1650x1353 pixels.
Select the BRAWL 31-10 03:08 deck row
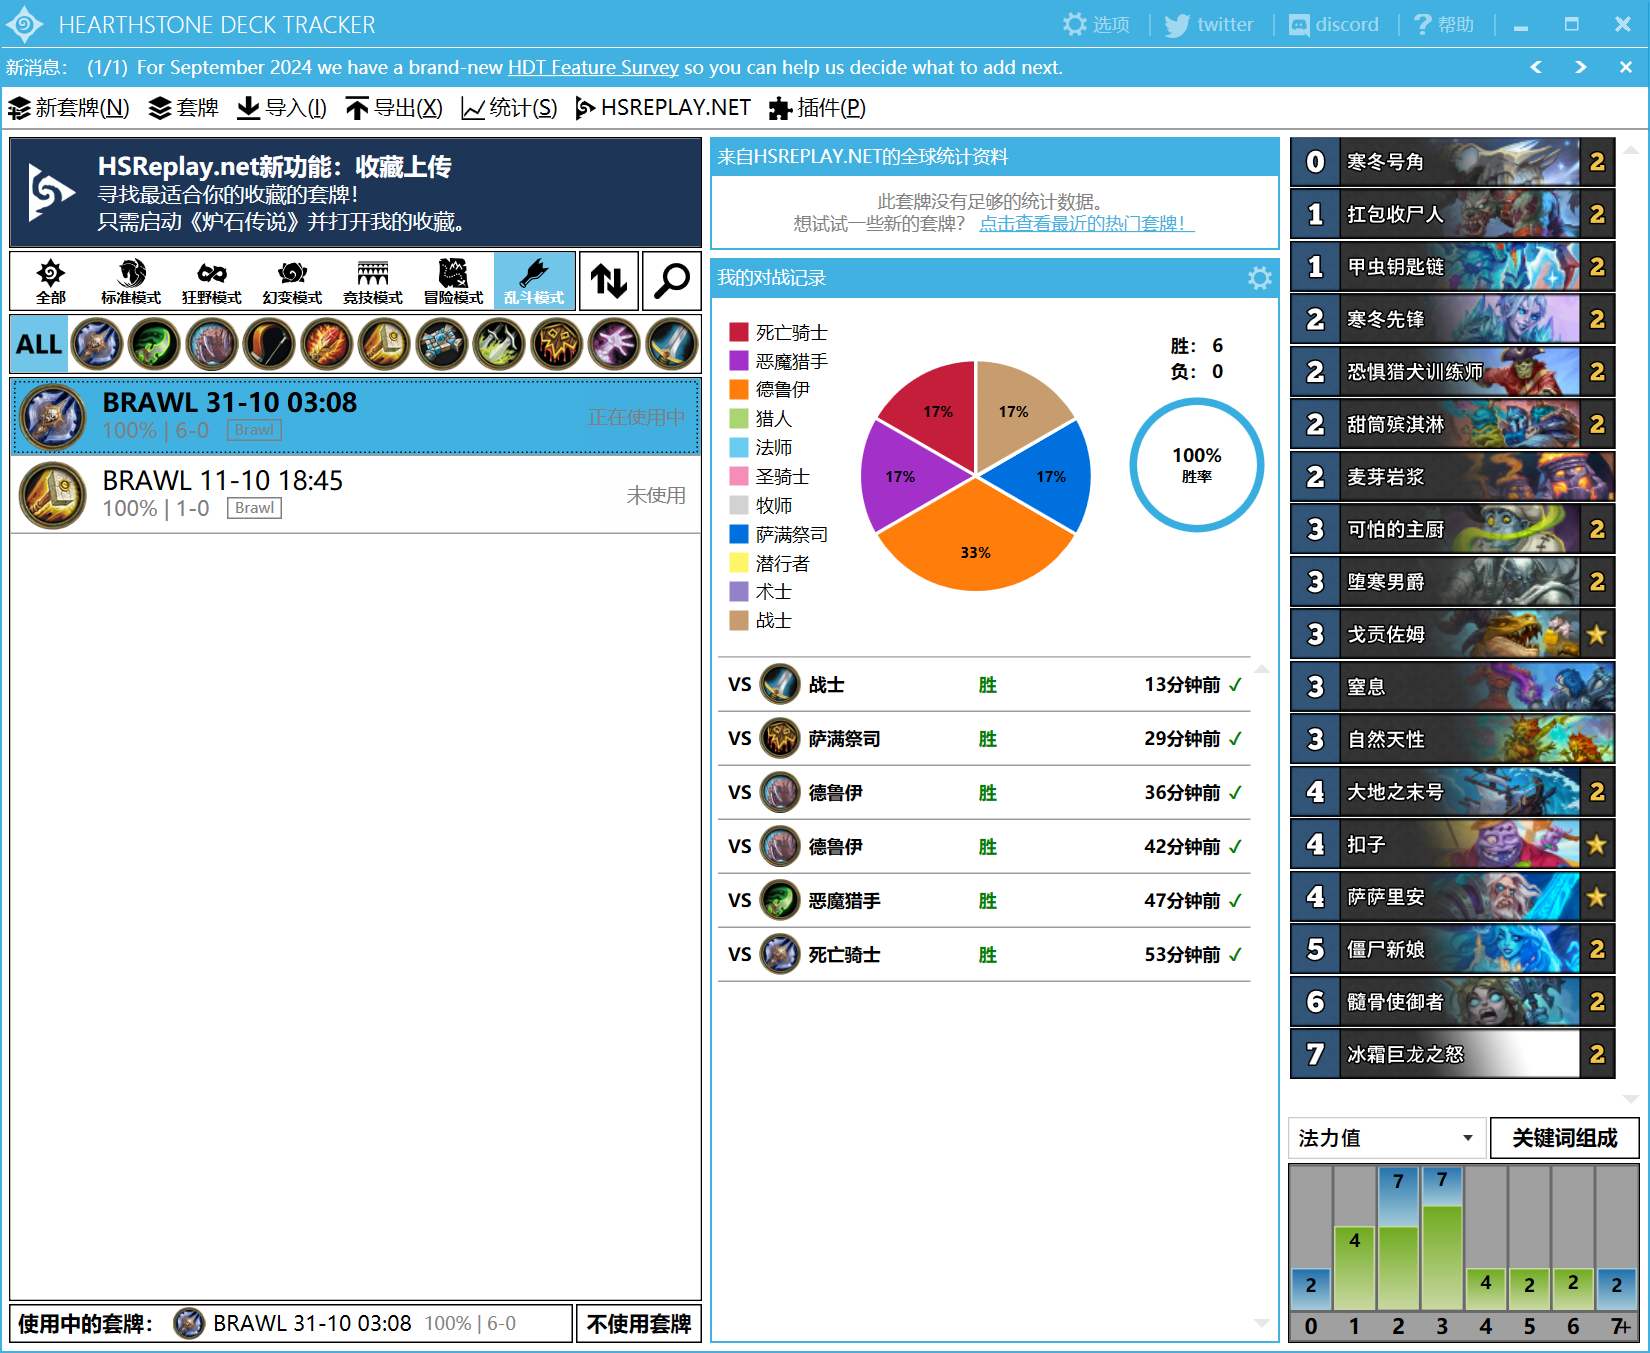[356, 416]
